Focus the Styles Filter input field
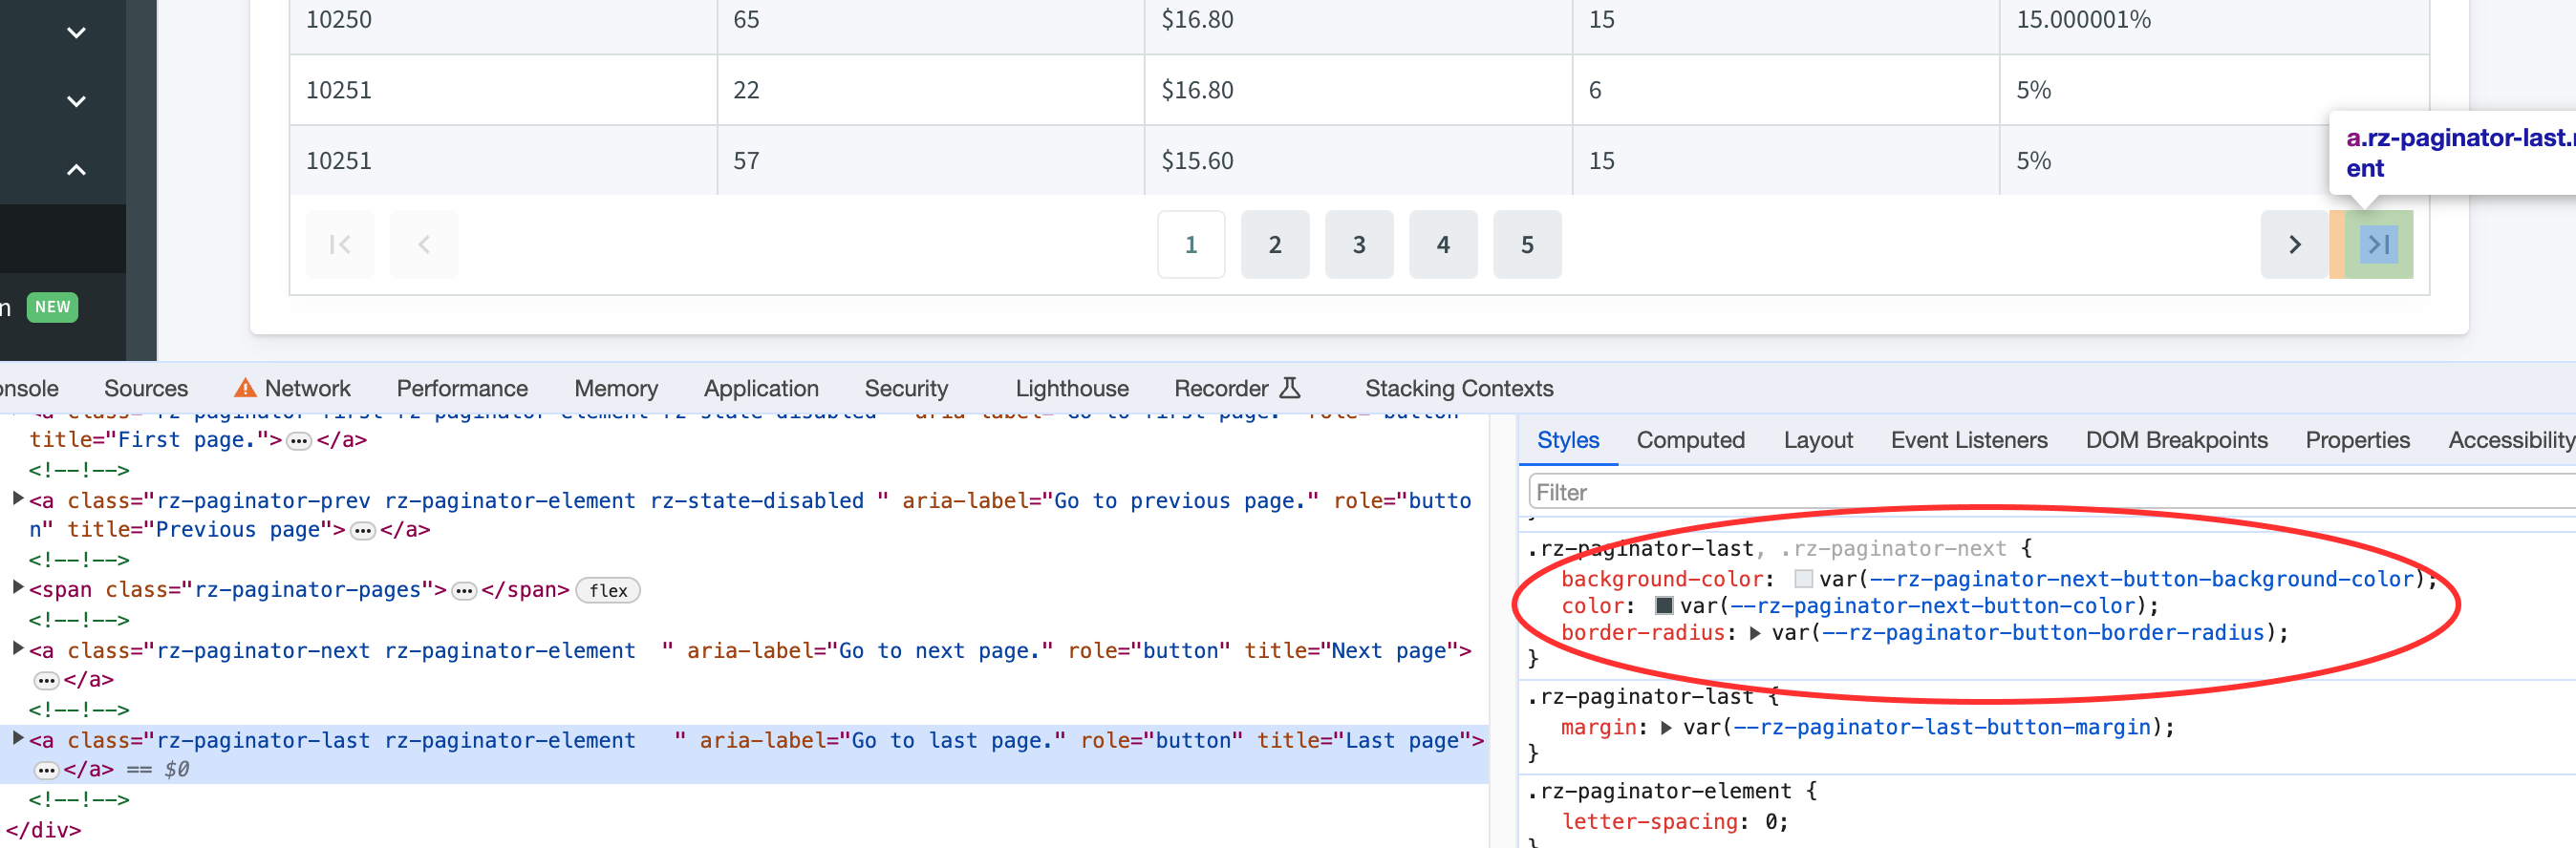The height and width of the screenshot is (848, 2576). (2052, 492)
